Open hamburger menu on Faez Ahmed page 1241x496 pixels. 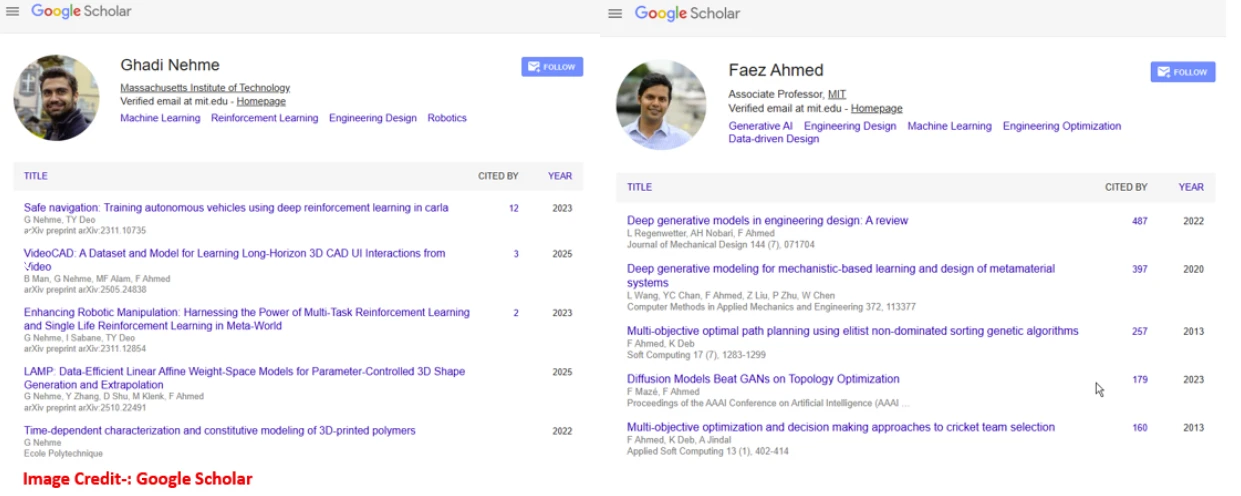pos(615,14)
